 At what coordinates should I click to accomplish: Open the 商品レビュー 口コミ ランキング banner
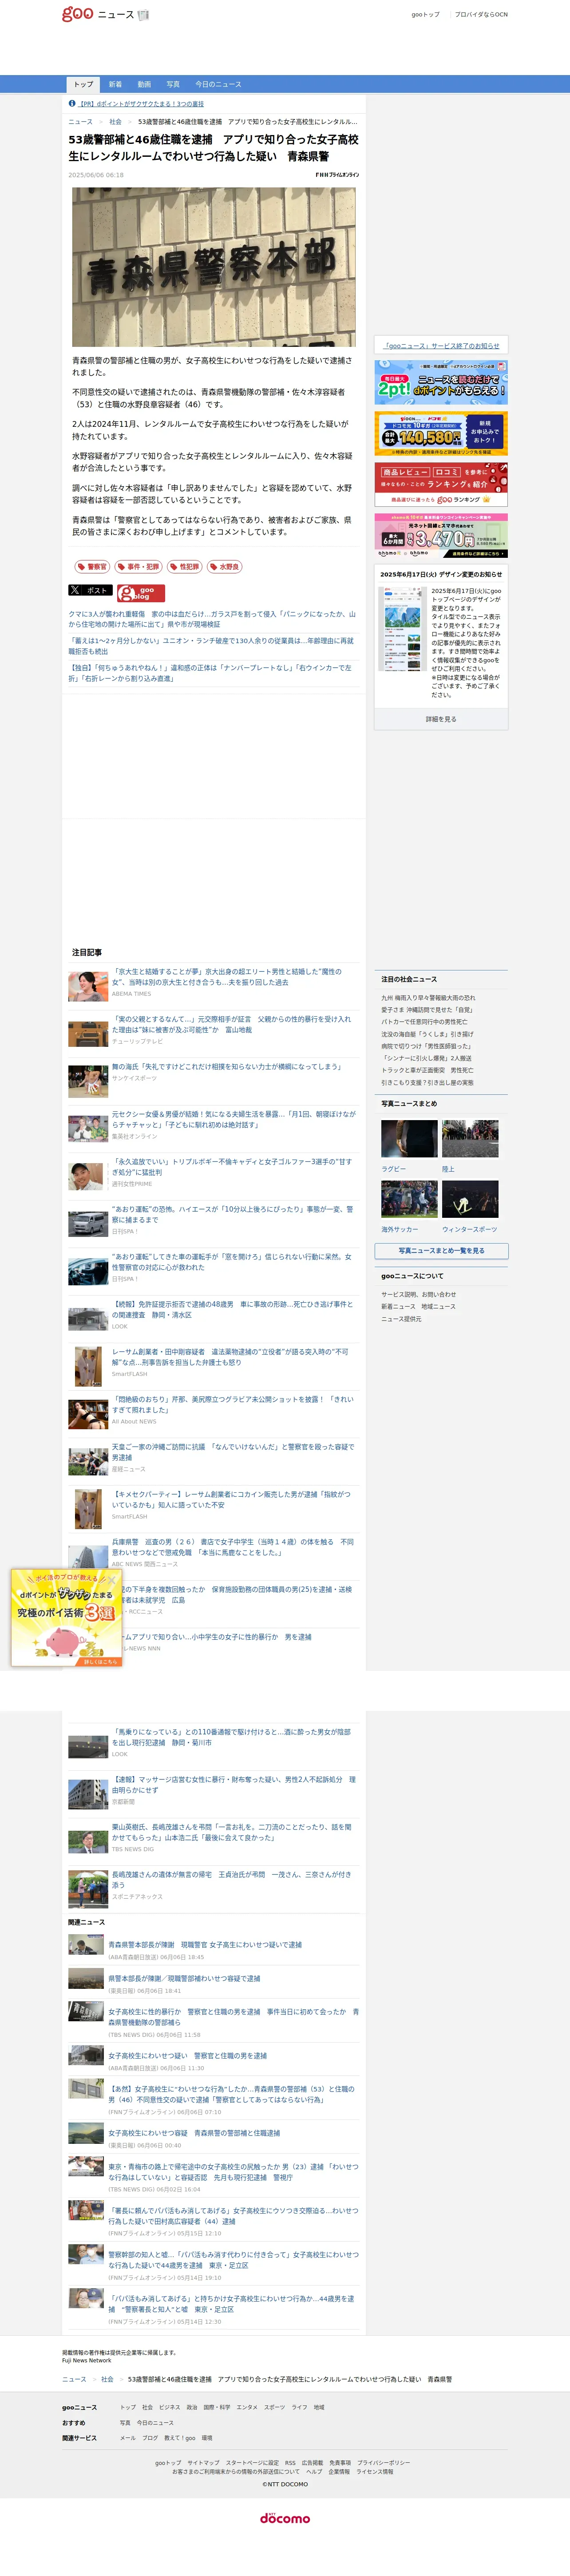coord(441,484)
